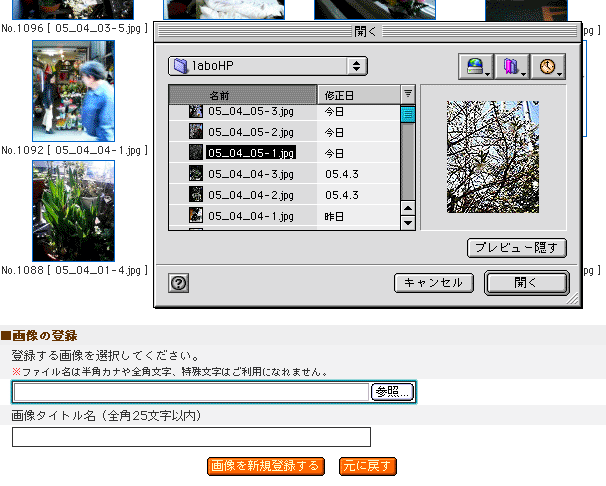Toggle sort order in file list header
606x486 pixels.
407,94
